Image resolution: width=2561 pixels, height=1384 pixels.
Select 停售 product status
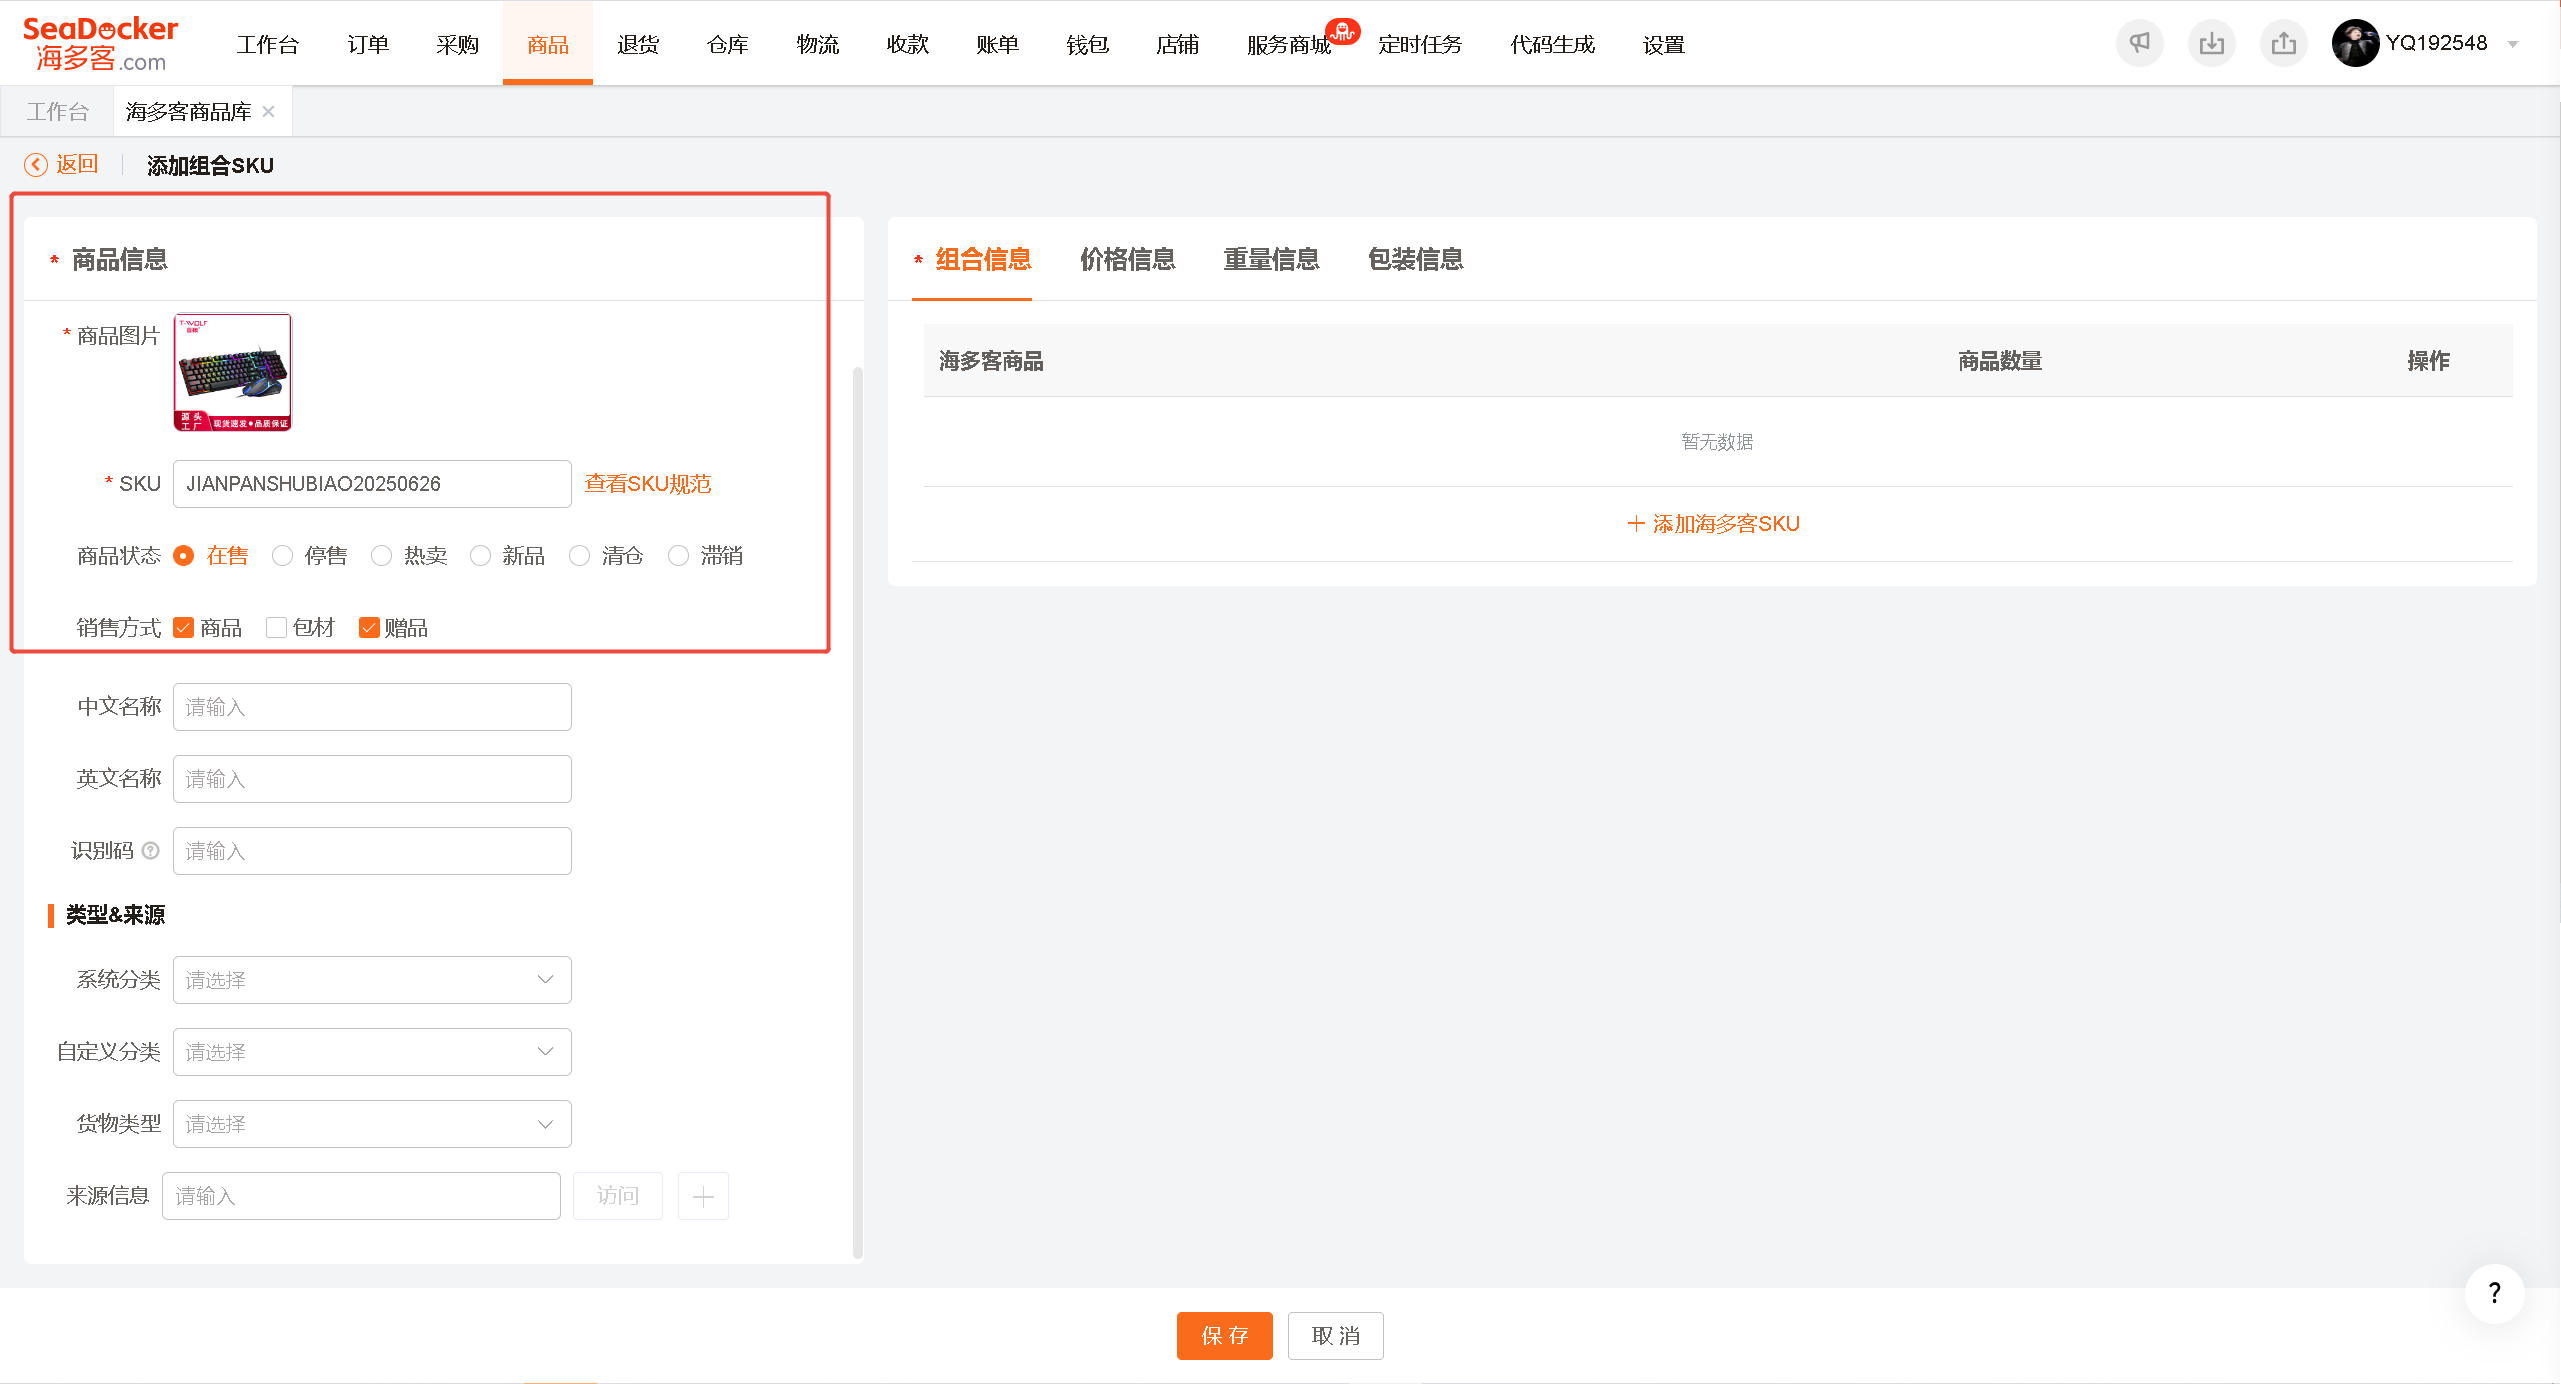coord(282,556)
